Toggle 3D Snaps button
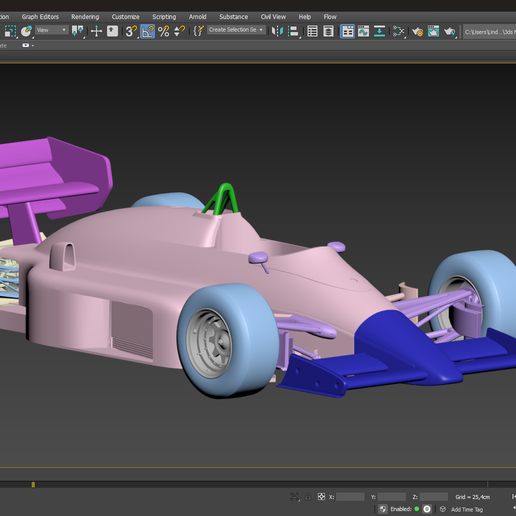 [x=131, y=31]
